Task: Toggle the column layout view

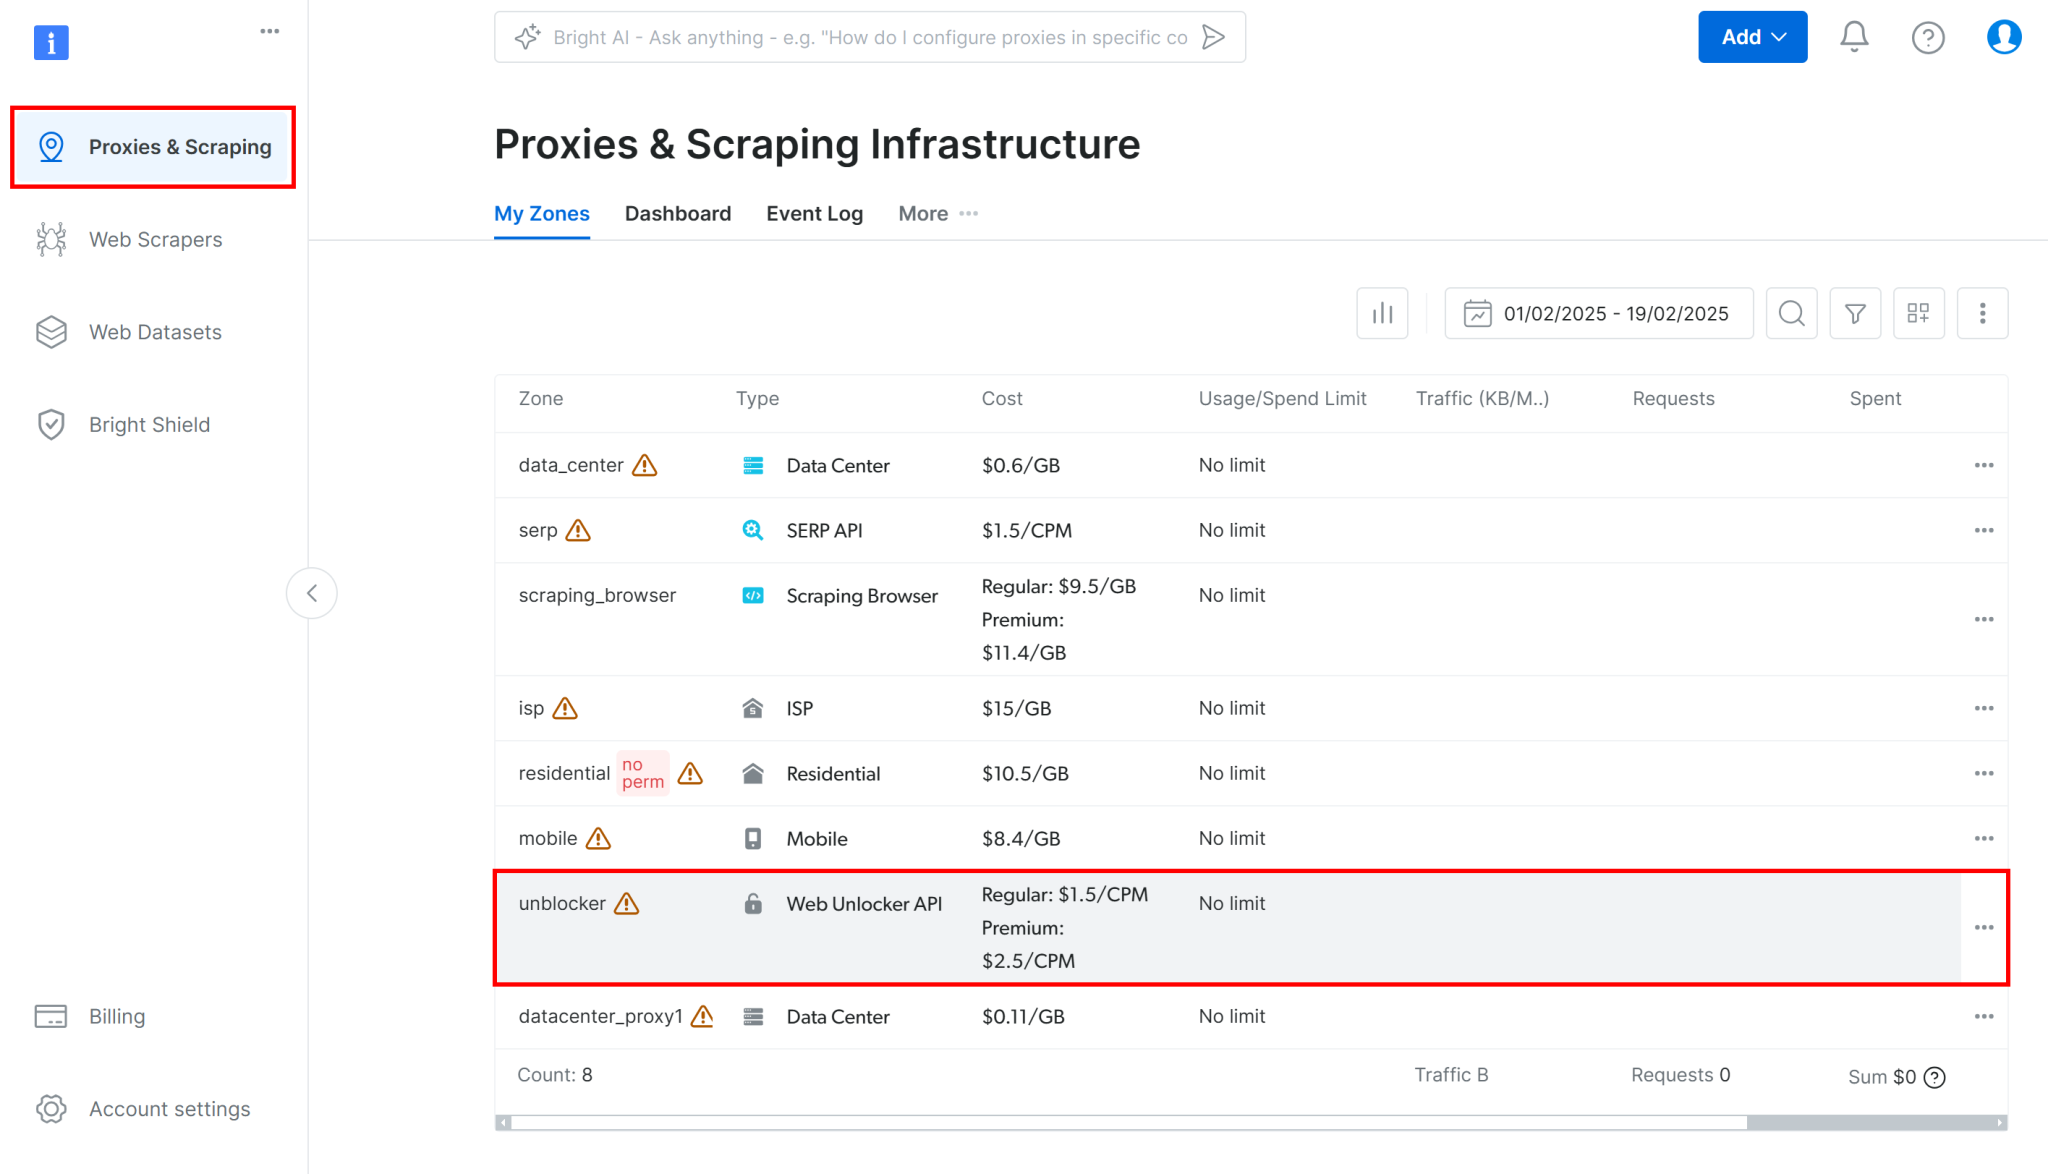Action: tap(1919, 313)
